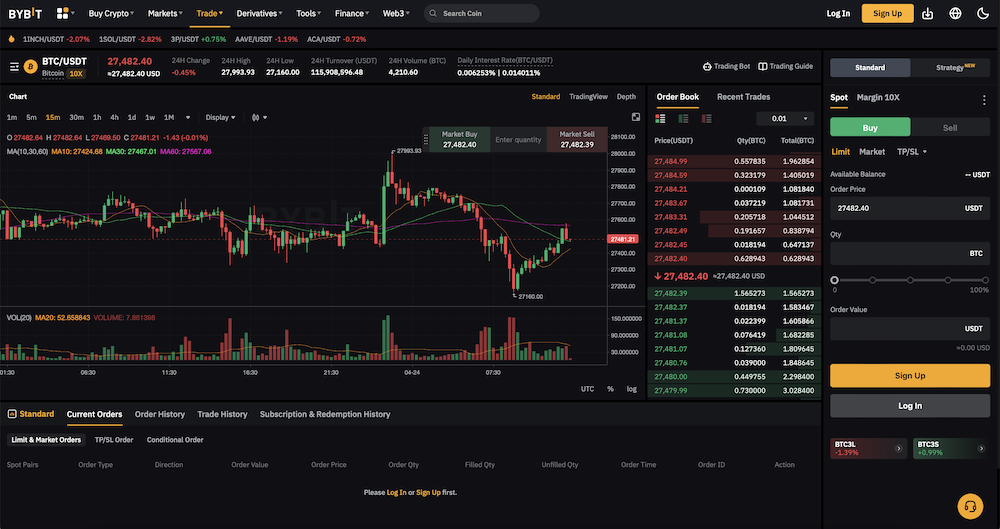Click the yellow Sign Up button in order panel
This screenshot has height=529, width=1000.
(910, 375)
